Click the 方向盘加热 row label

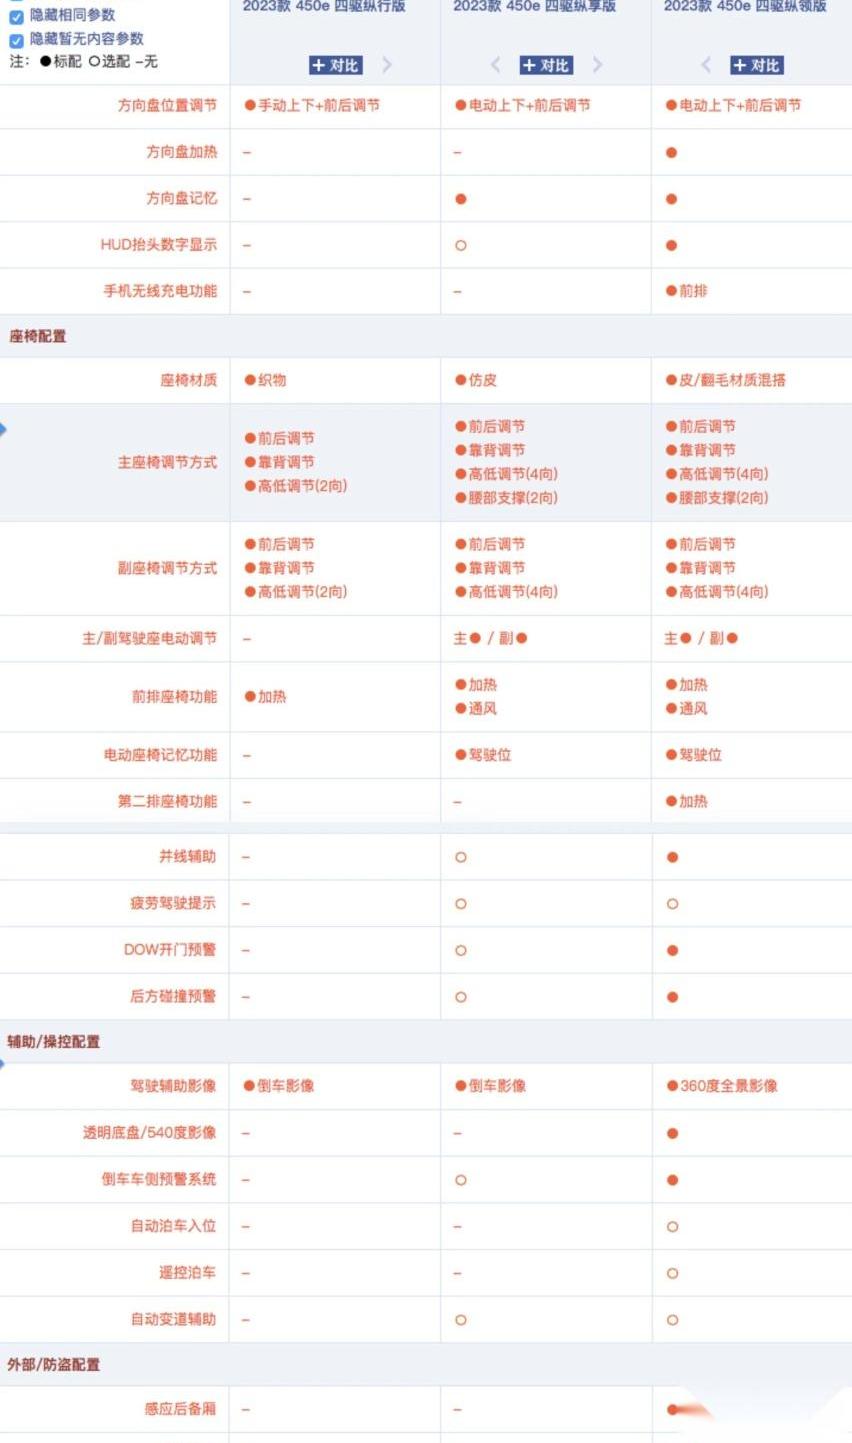[x=181, y=152]
